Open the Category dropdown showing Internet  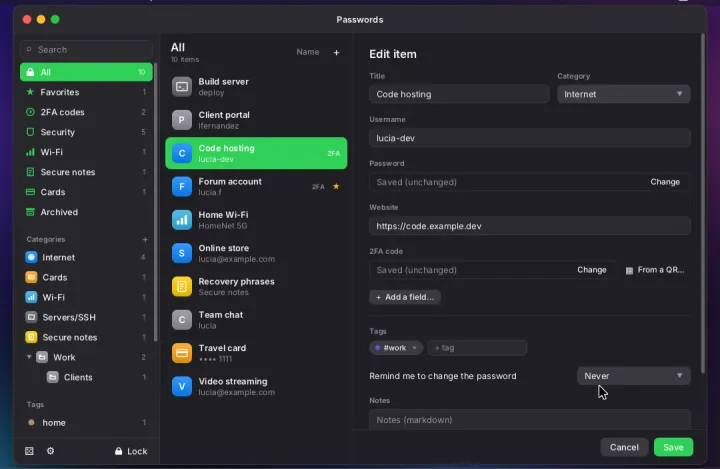click(x=623, y=94)
